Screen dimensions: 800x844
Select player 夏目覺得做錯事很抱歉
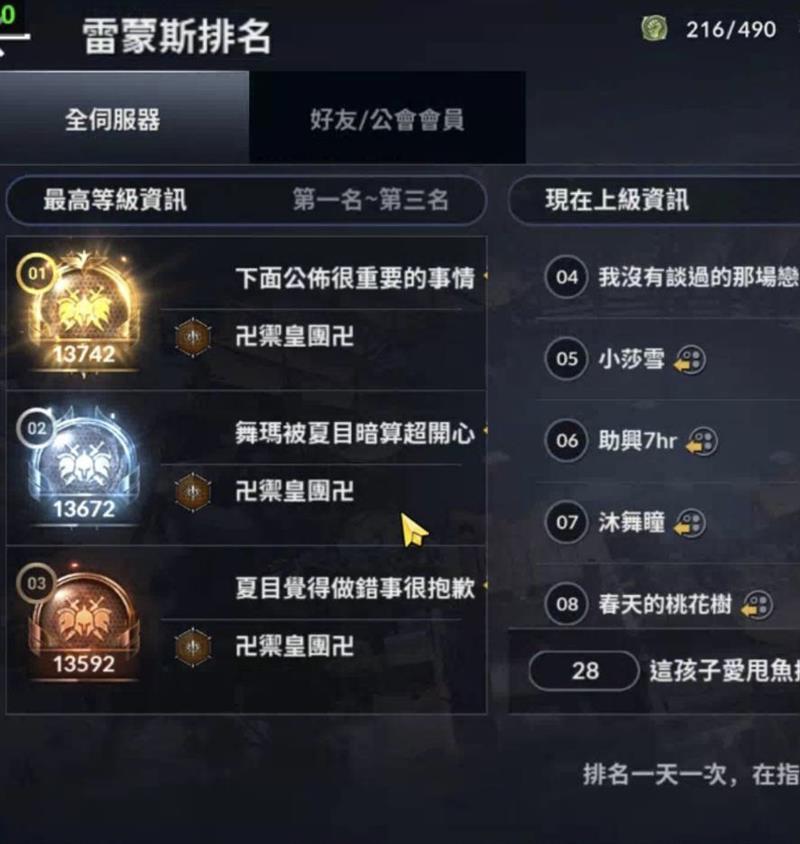click(x=355, y=588)
